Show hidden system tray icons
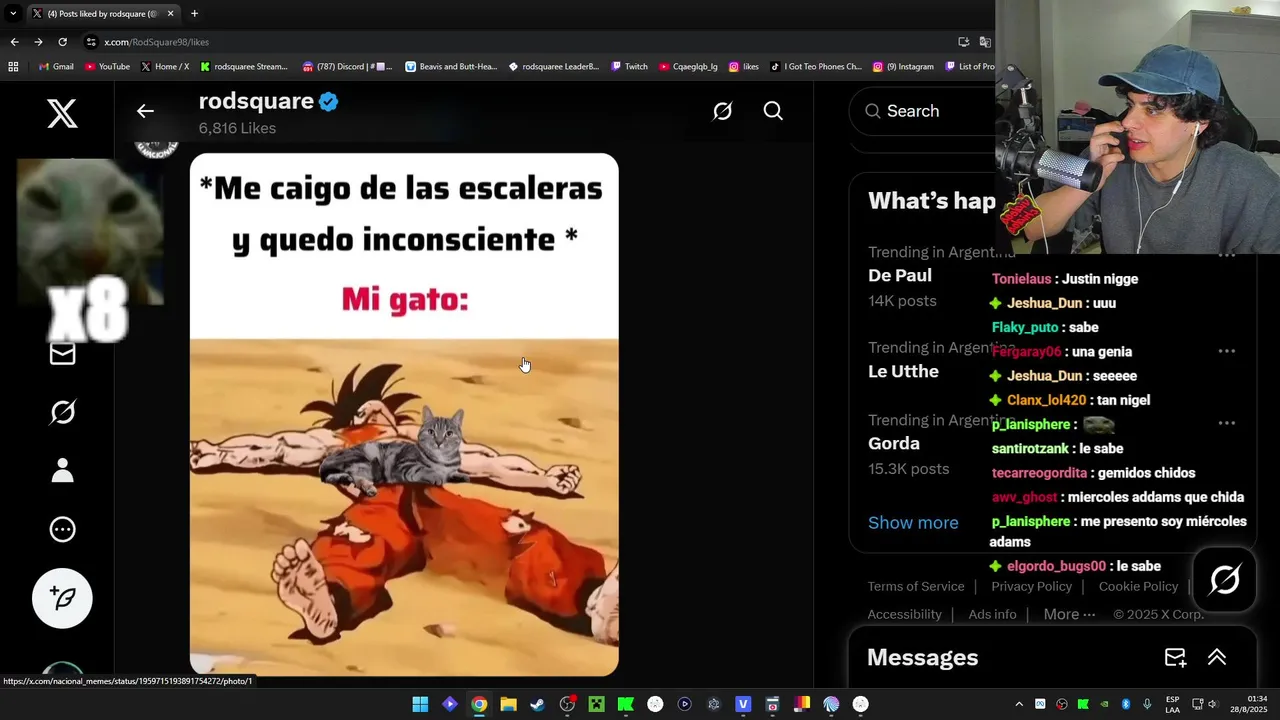1280x720 pixels. point(1019,704)
